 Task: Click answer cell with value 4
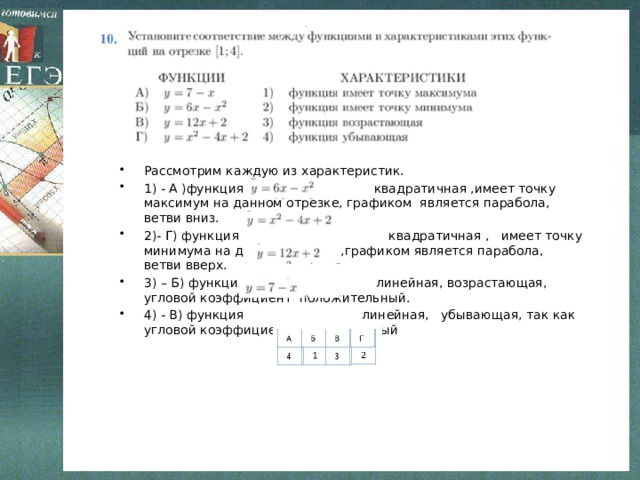[x=289, y=356]
